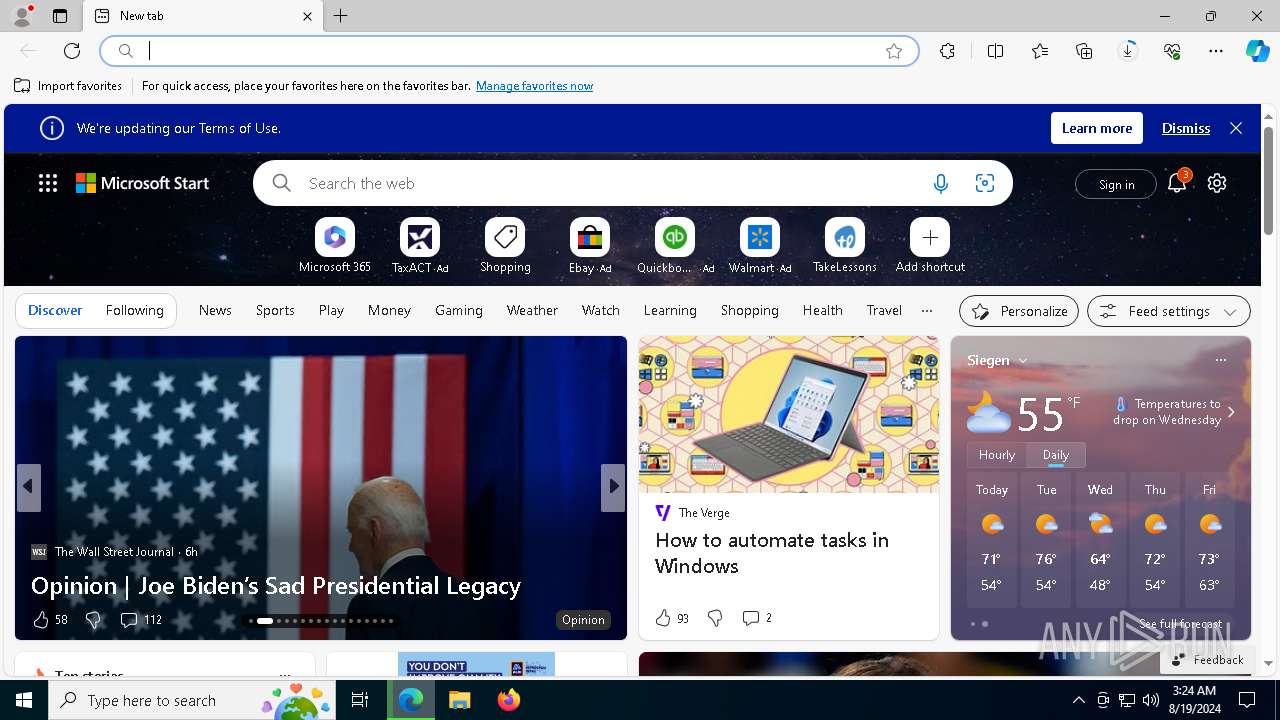1280x720 pixels.
Task: Open the TaxACT shortcut
Action: [420, 246]
